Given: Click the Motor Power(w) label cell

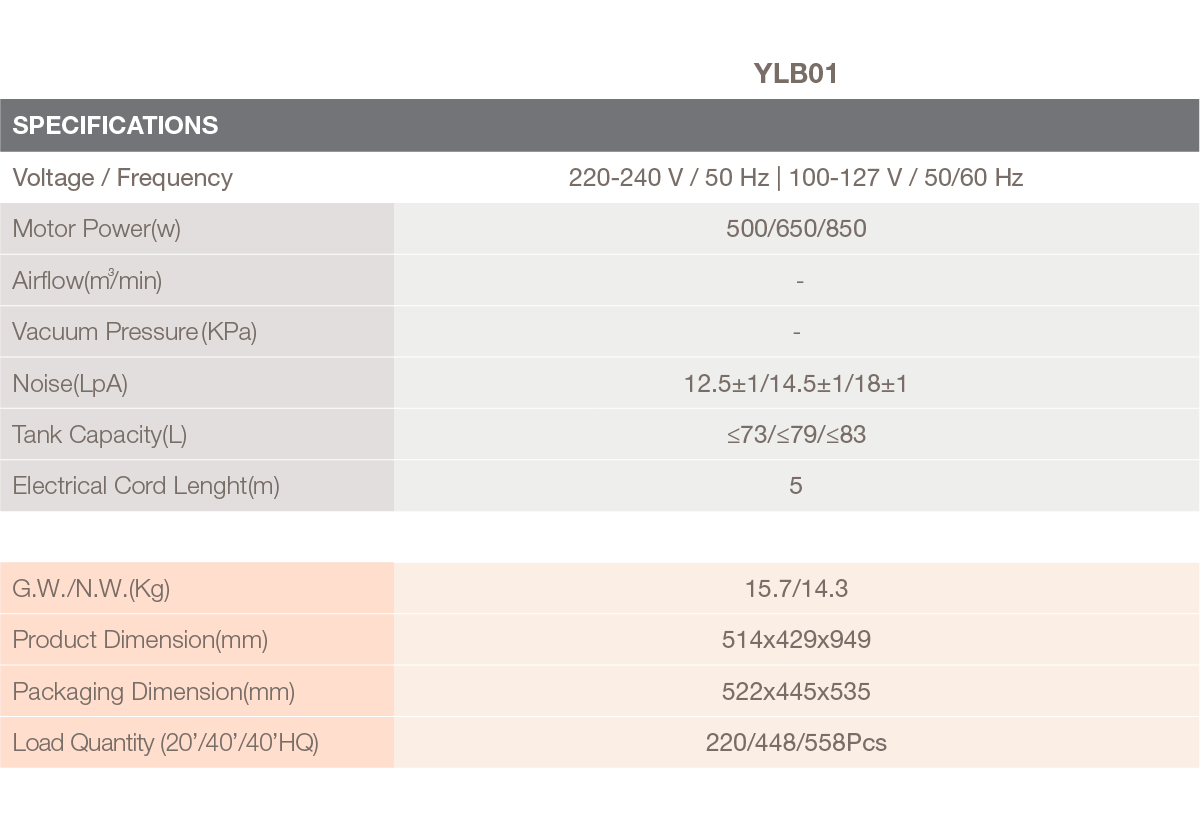Looking at the screenshot, I should [x=197, y=229].
